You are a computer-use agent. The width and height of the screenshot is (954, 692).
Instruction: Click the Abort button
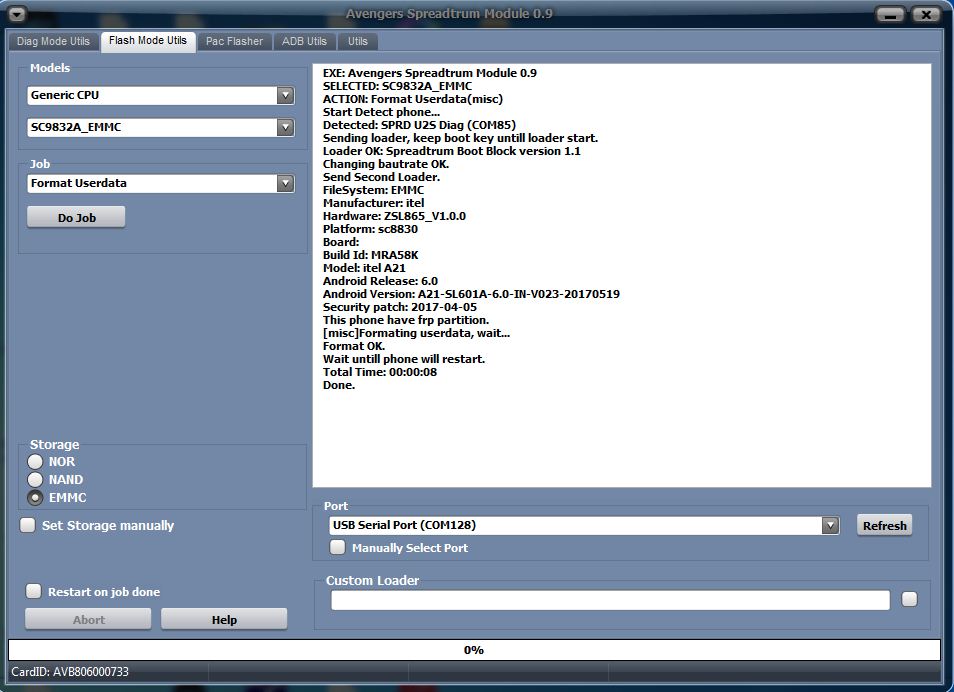point(88,619)
